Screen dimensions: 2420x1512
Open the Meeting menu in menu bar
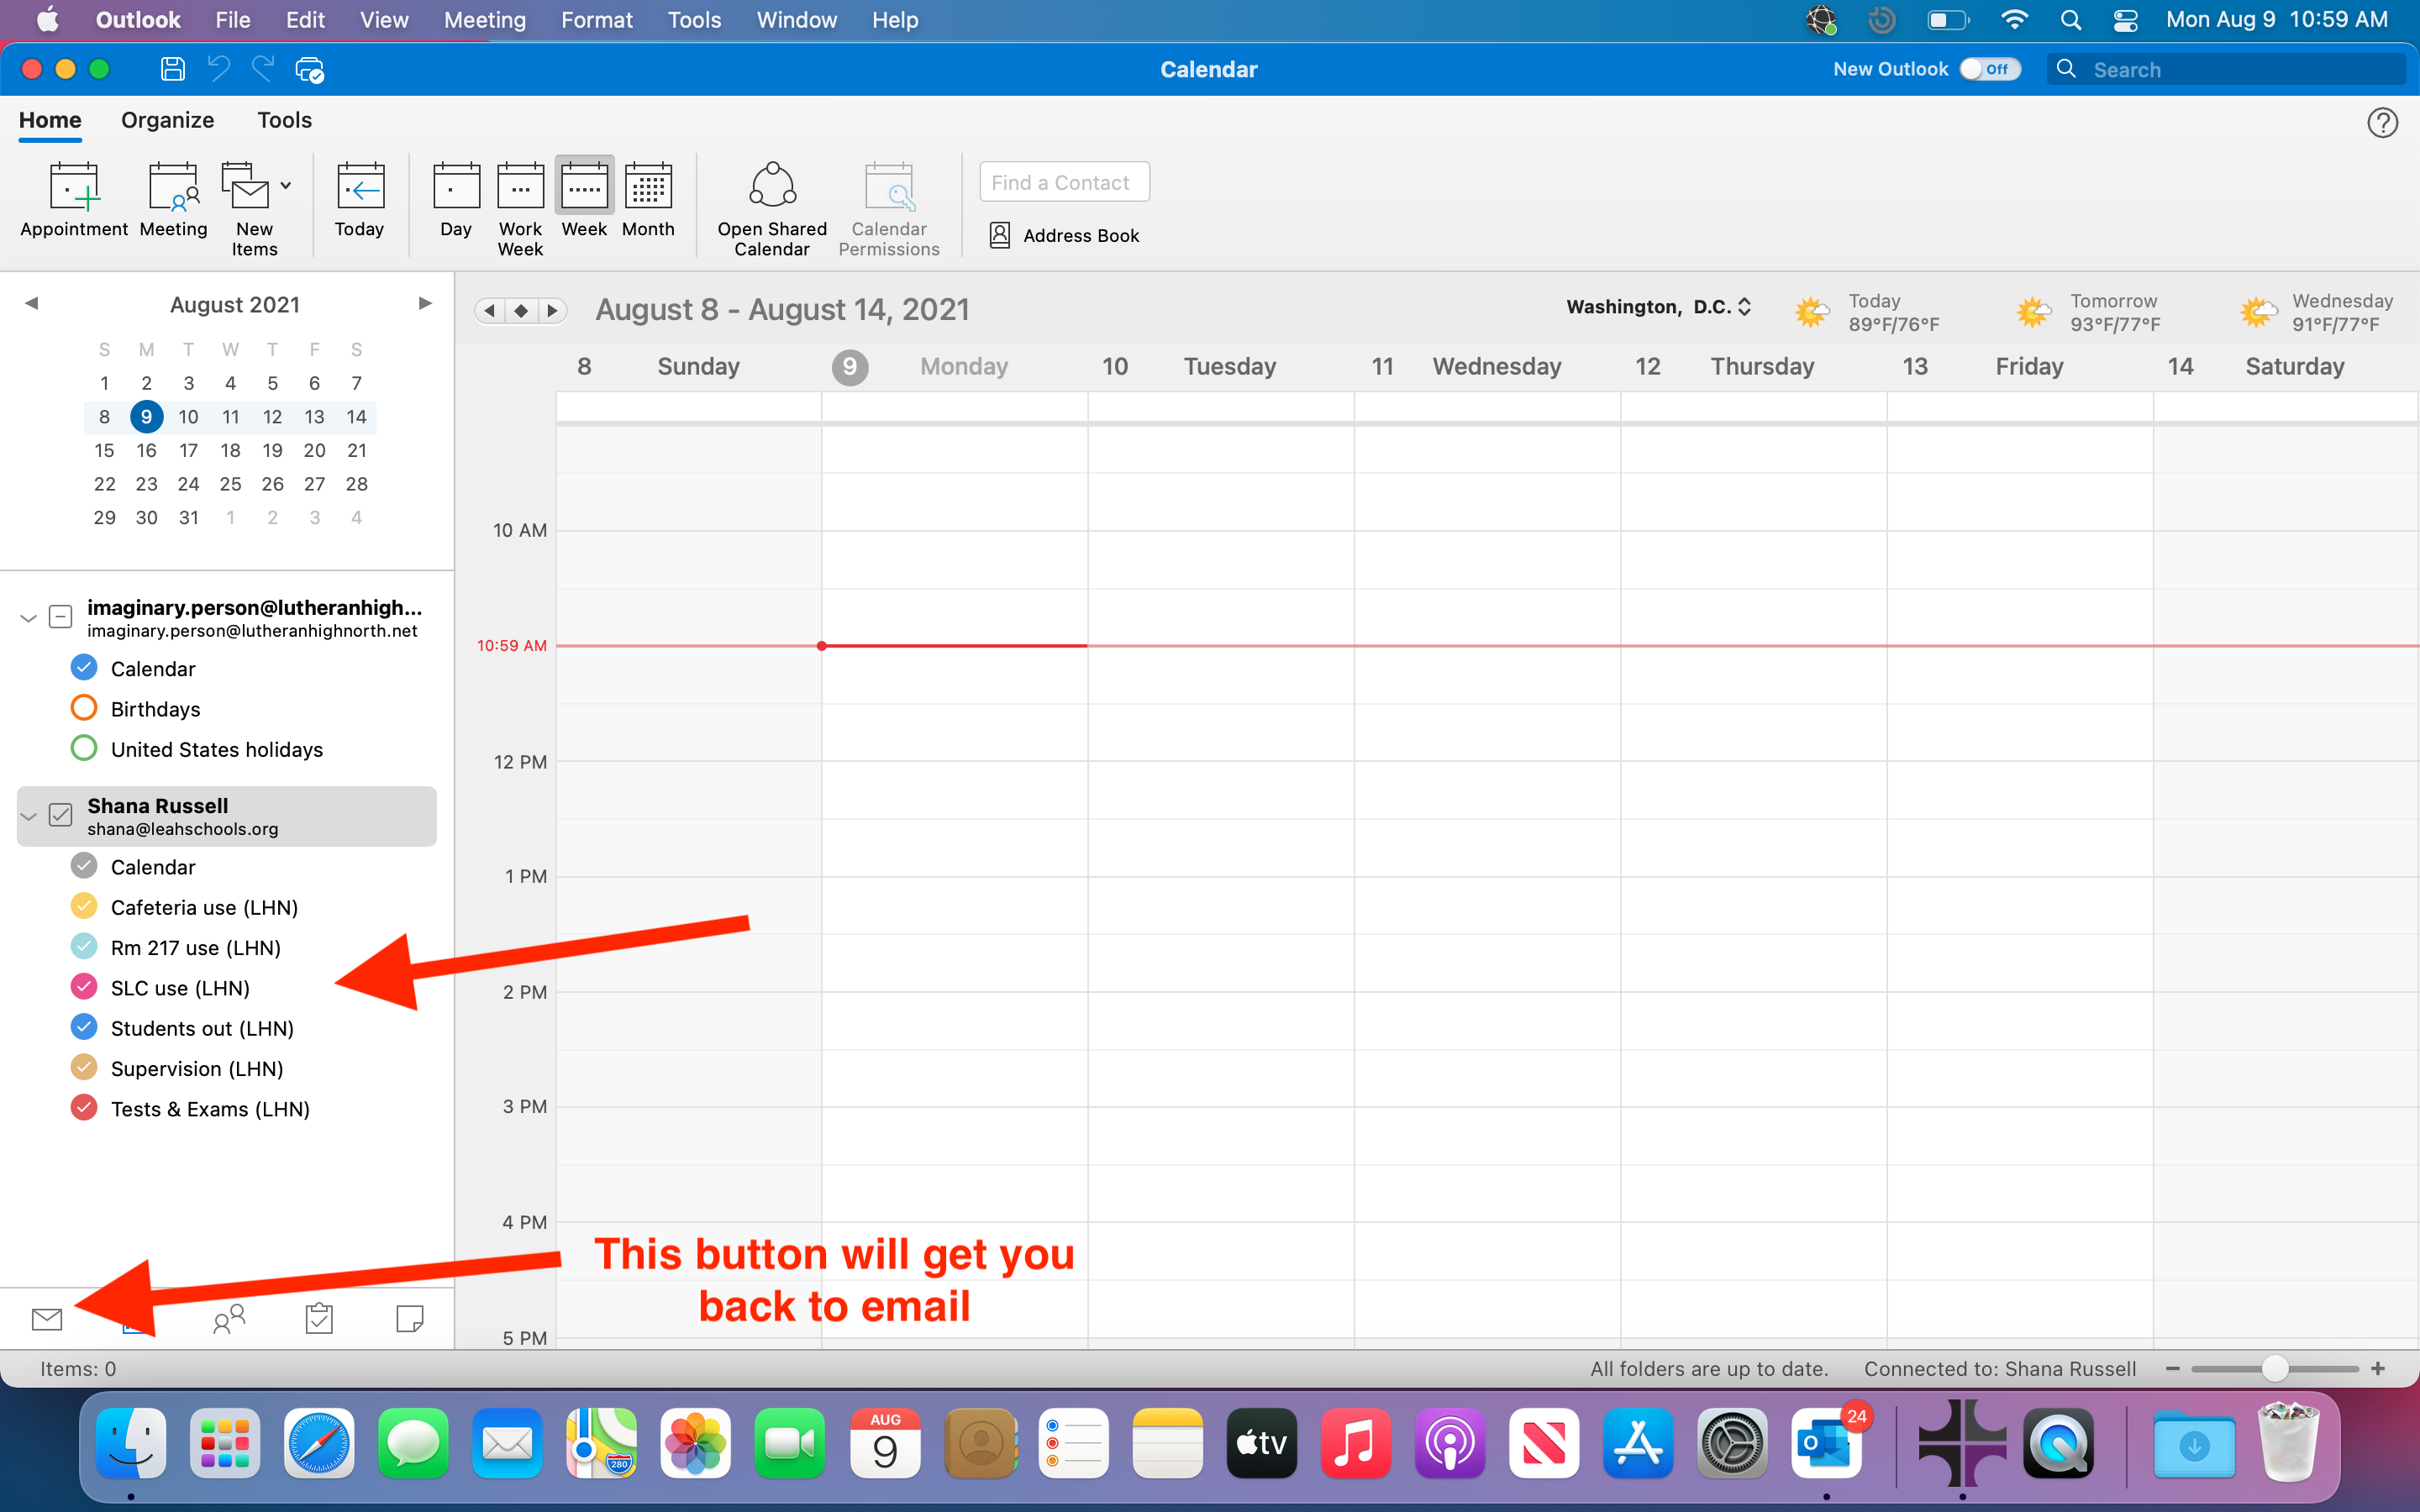[x=484, y=20]
